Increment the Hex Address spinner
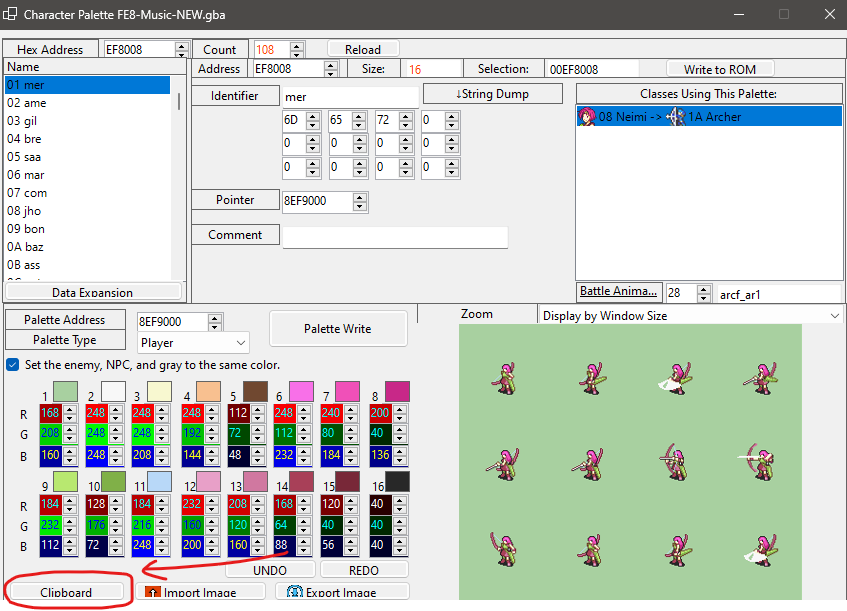The width and height of the screenshot is (847, 611). [x=181, y=45]
